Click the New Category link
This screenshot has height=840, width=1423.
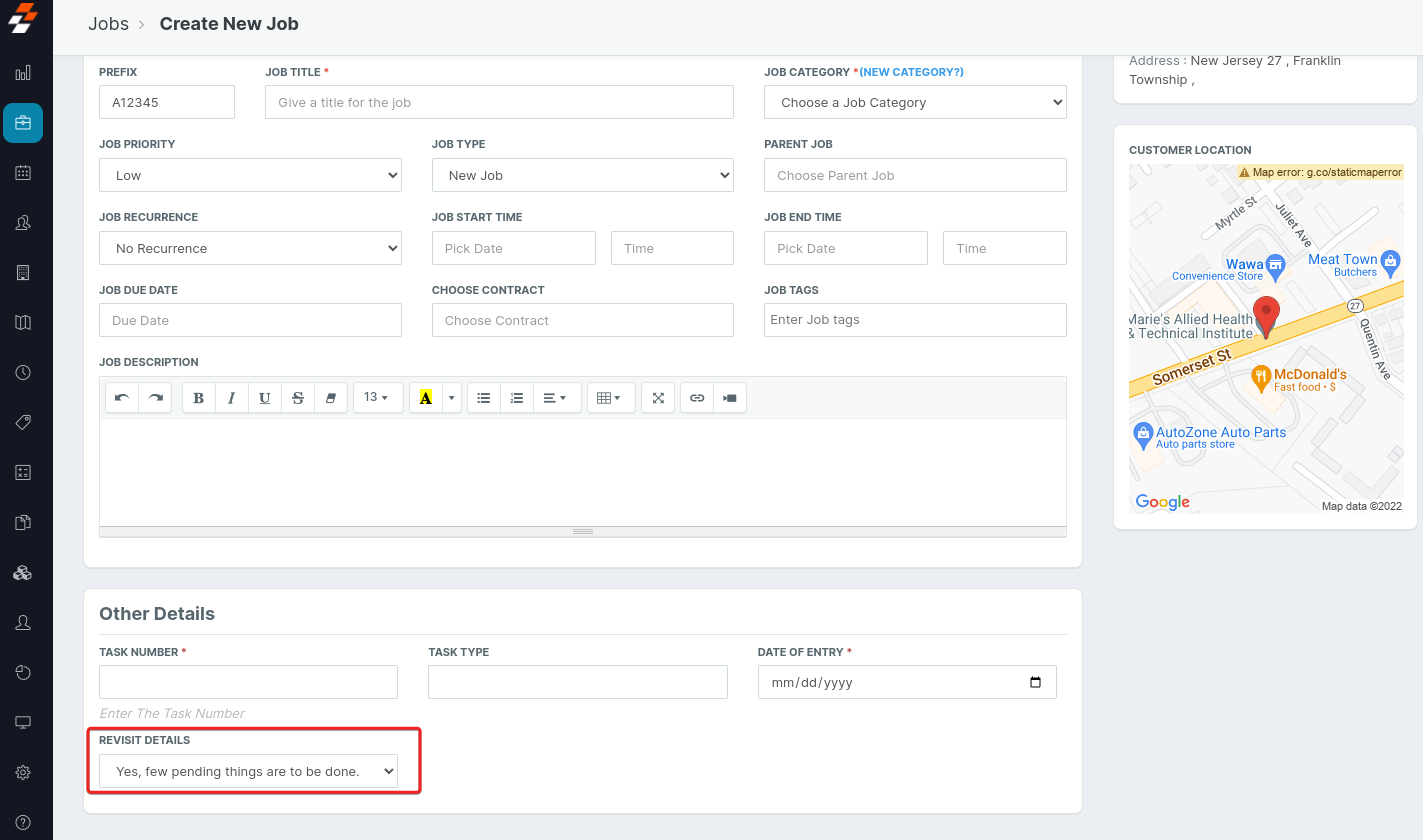coord(911,72)
